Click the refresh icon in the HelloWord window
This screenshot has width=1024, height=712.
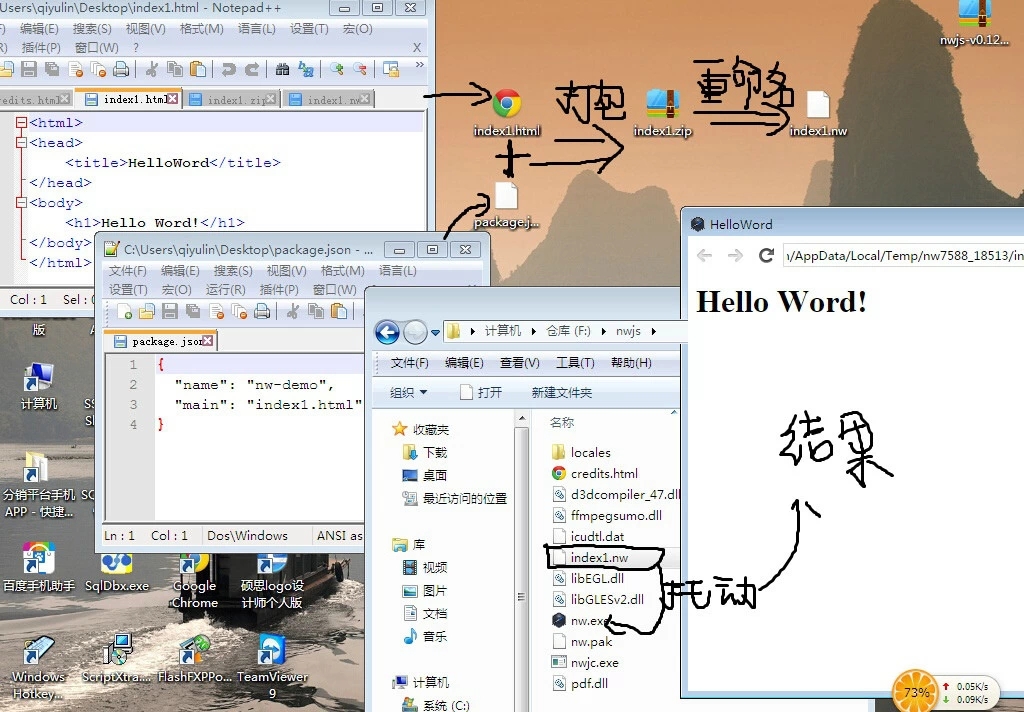[765, 256]
